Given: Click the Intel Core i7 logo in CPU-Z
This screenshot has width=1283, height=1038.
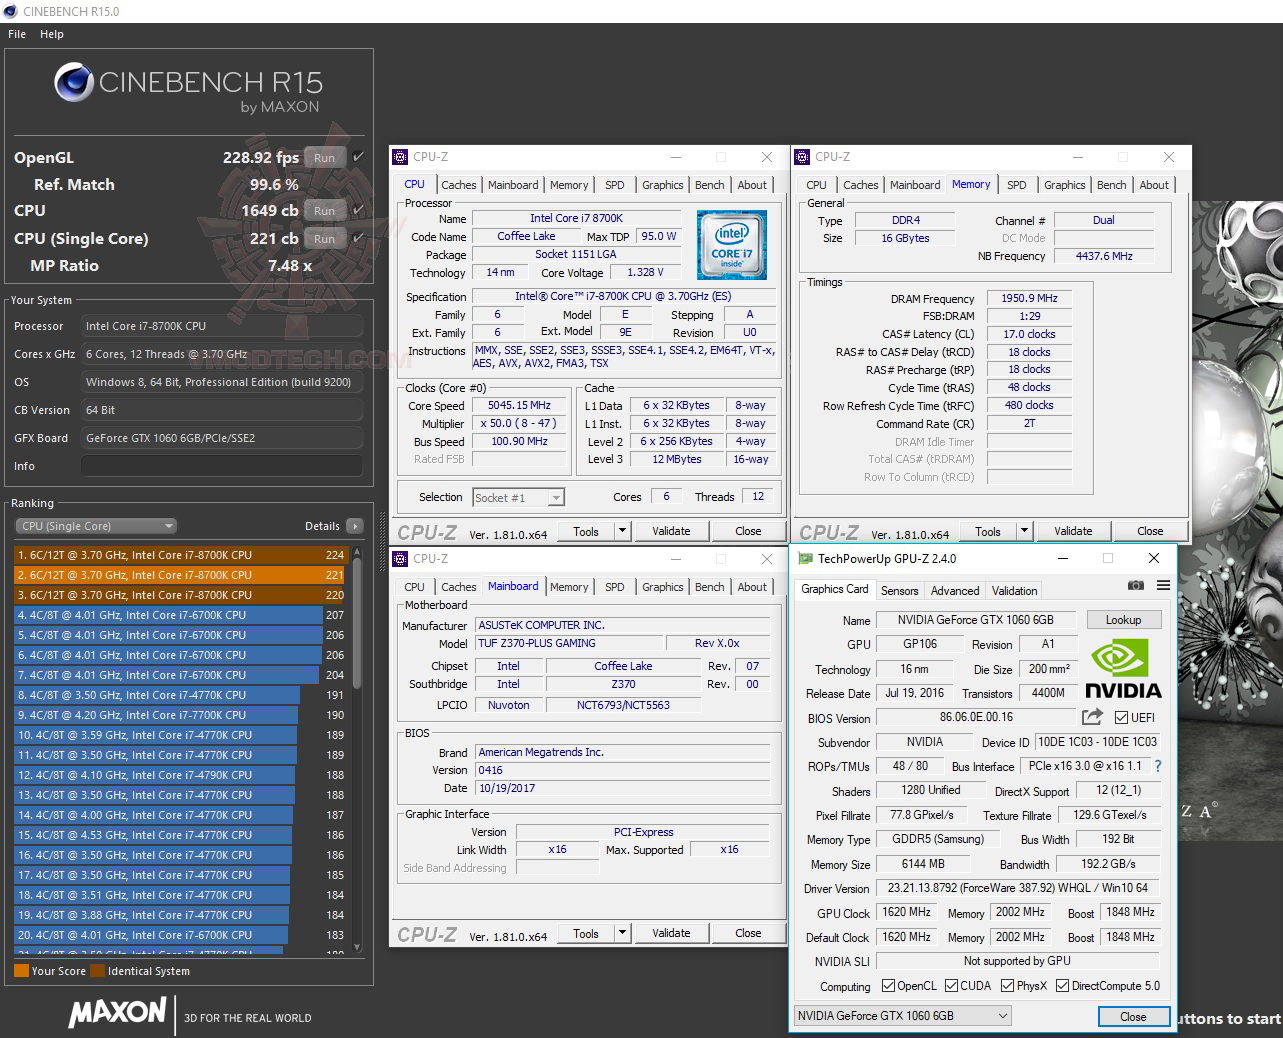Looking at the screenshot, I should point(731,244).
